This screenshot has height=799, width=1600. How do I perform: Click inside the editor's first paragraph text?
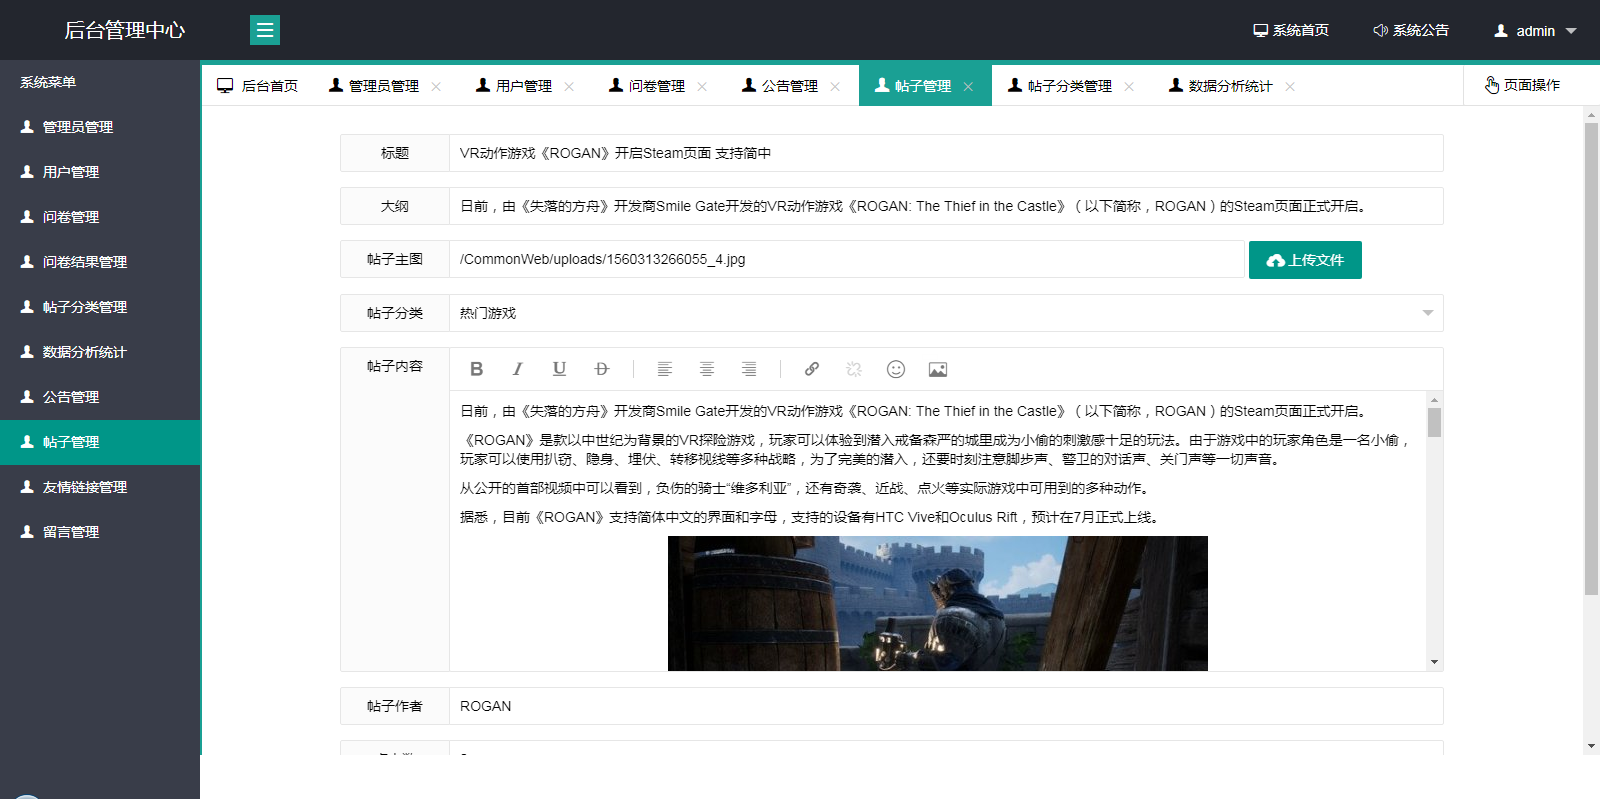click(915, 411)
